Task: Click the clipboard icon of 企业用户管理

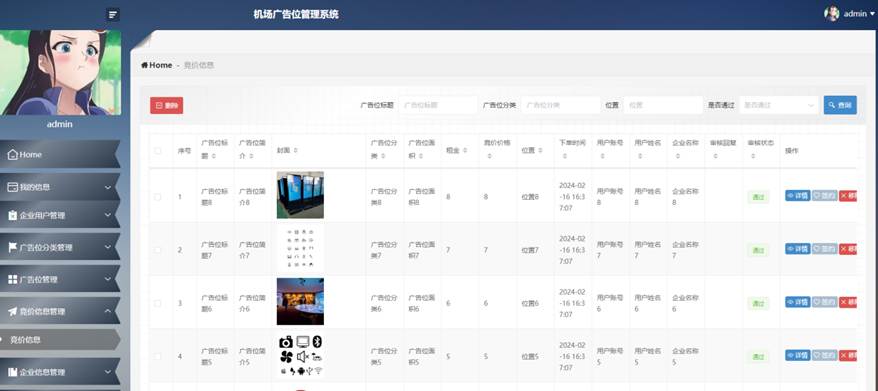Action: (x=13, y=215)
